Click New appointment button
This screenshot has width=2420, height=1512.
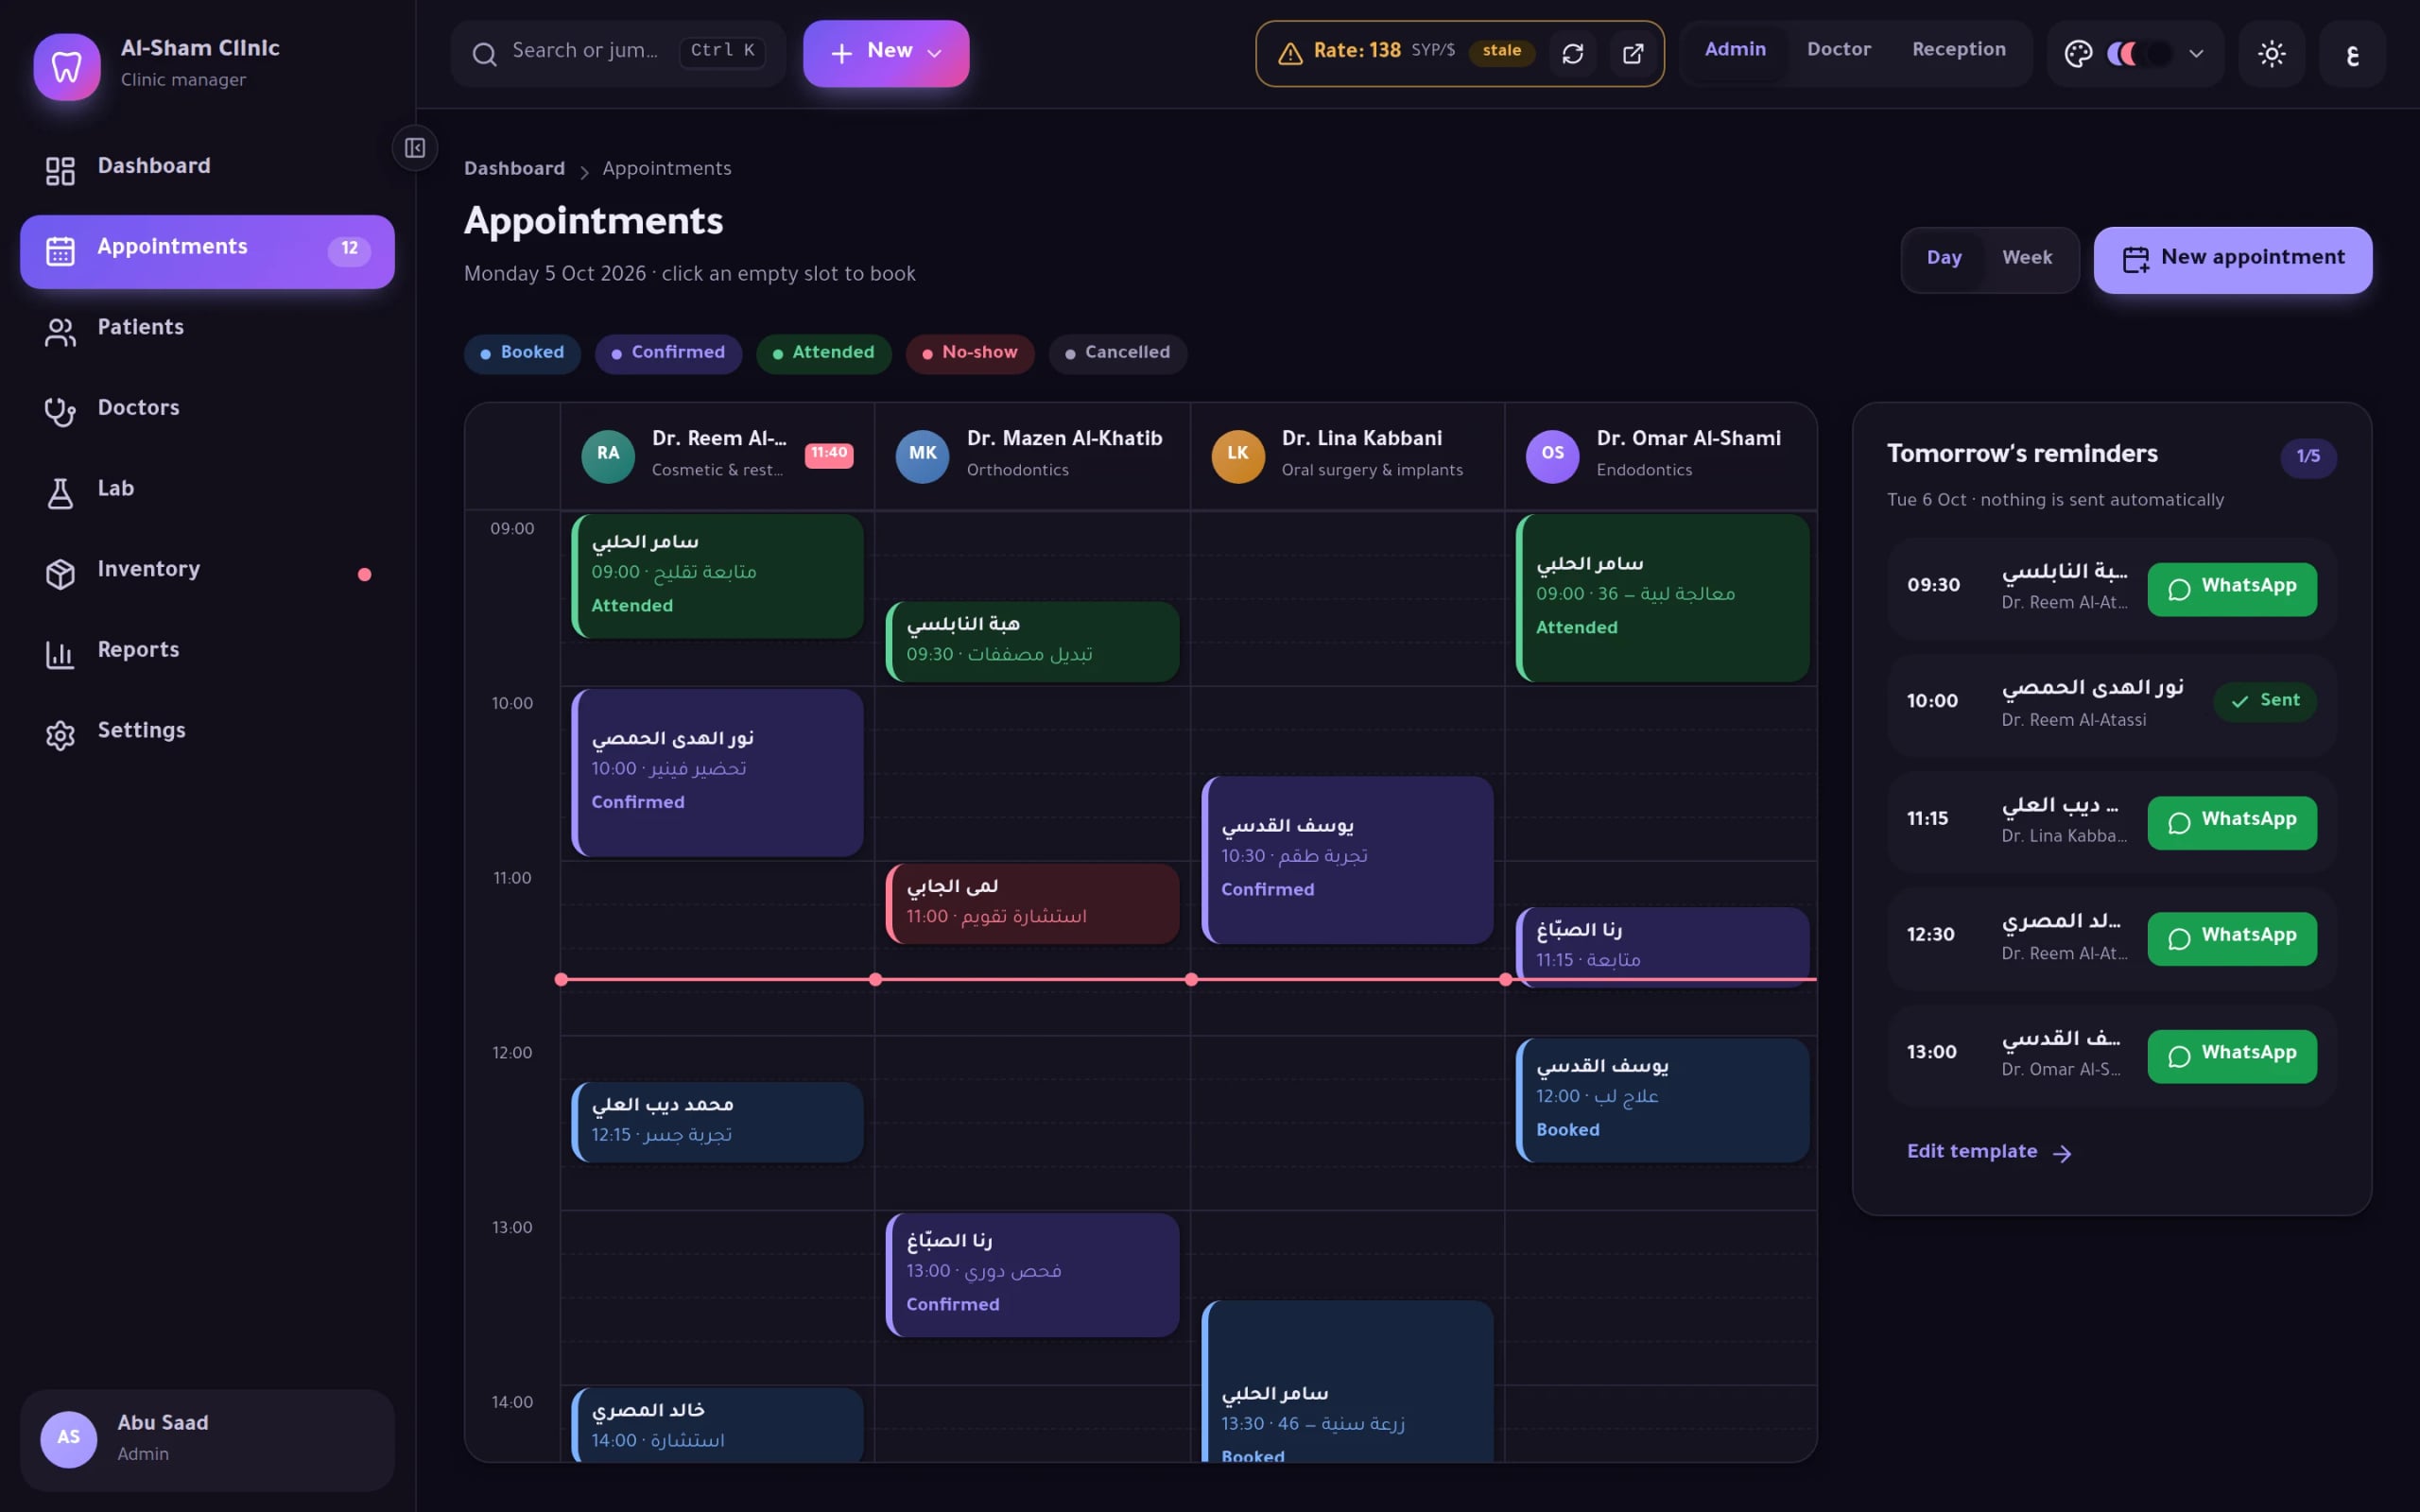click(x=2232, y=260)
